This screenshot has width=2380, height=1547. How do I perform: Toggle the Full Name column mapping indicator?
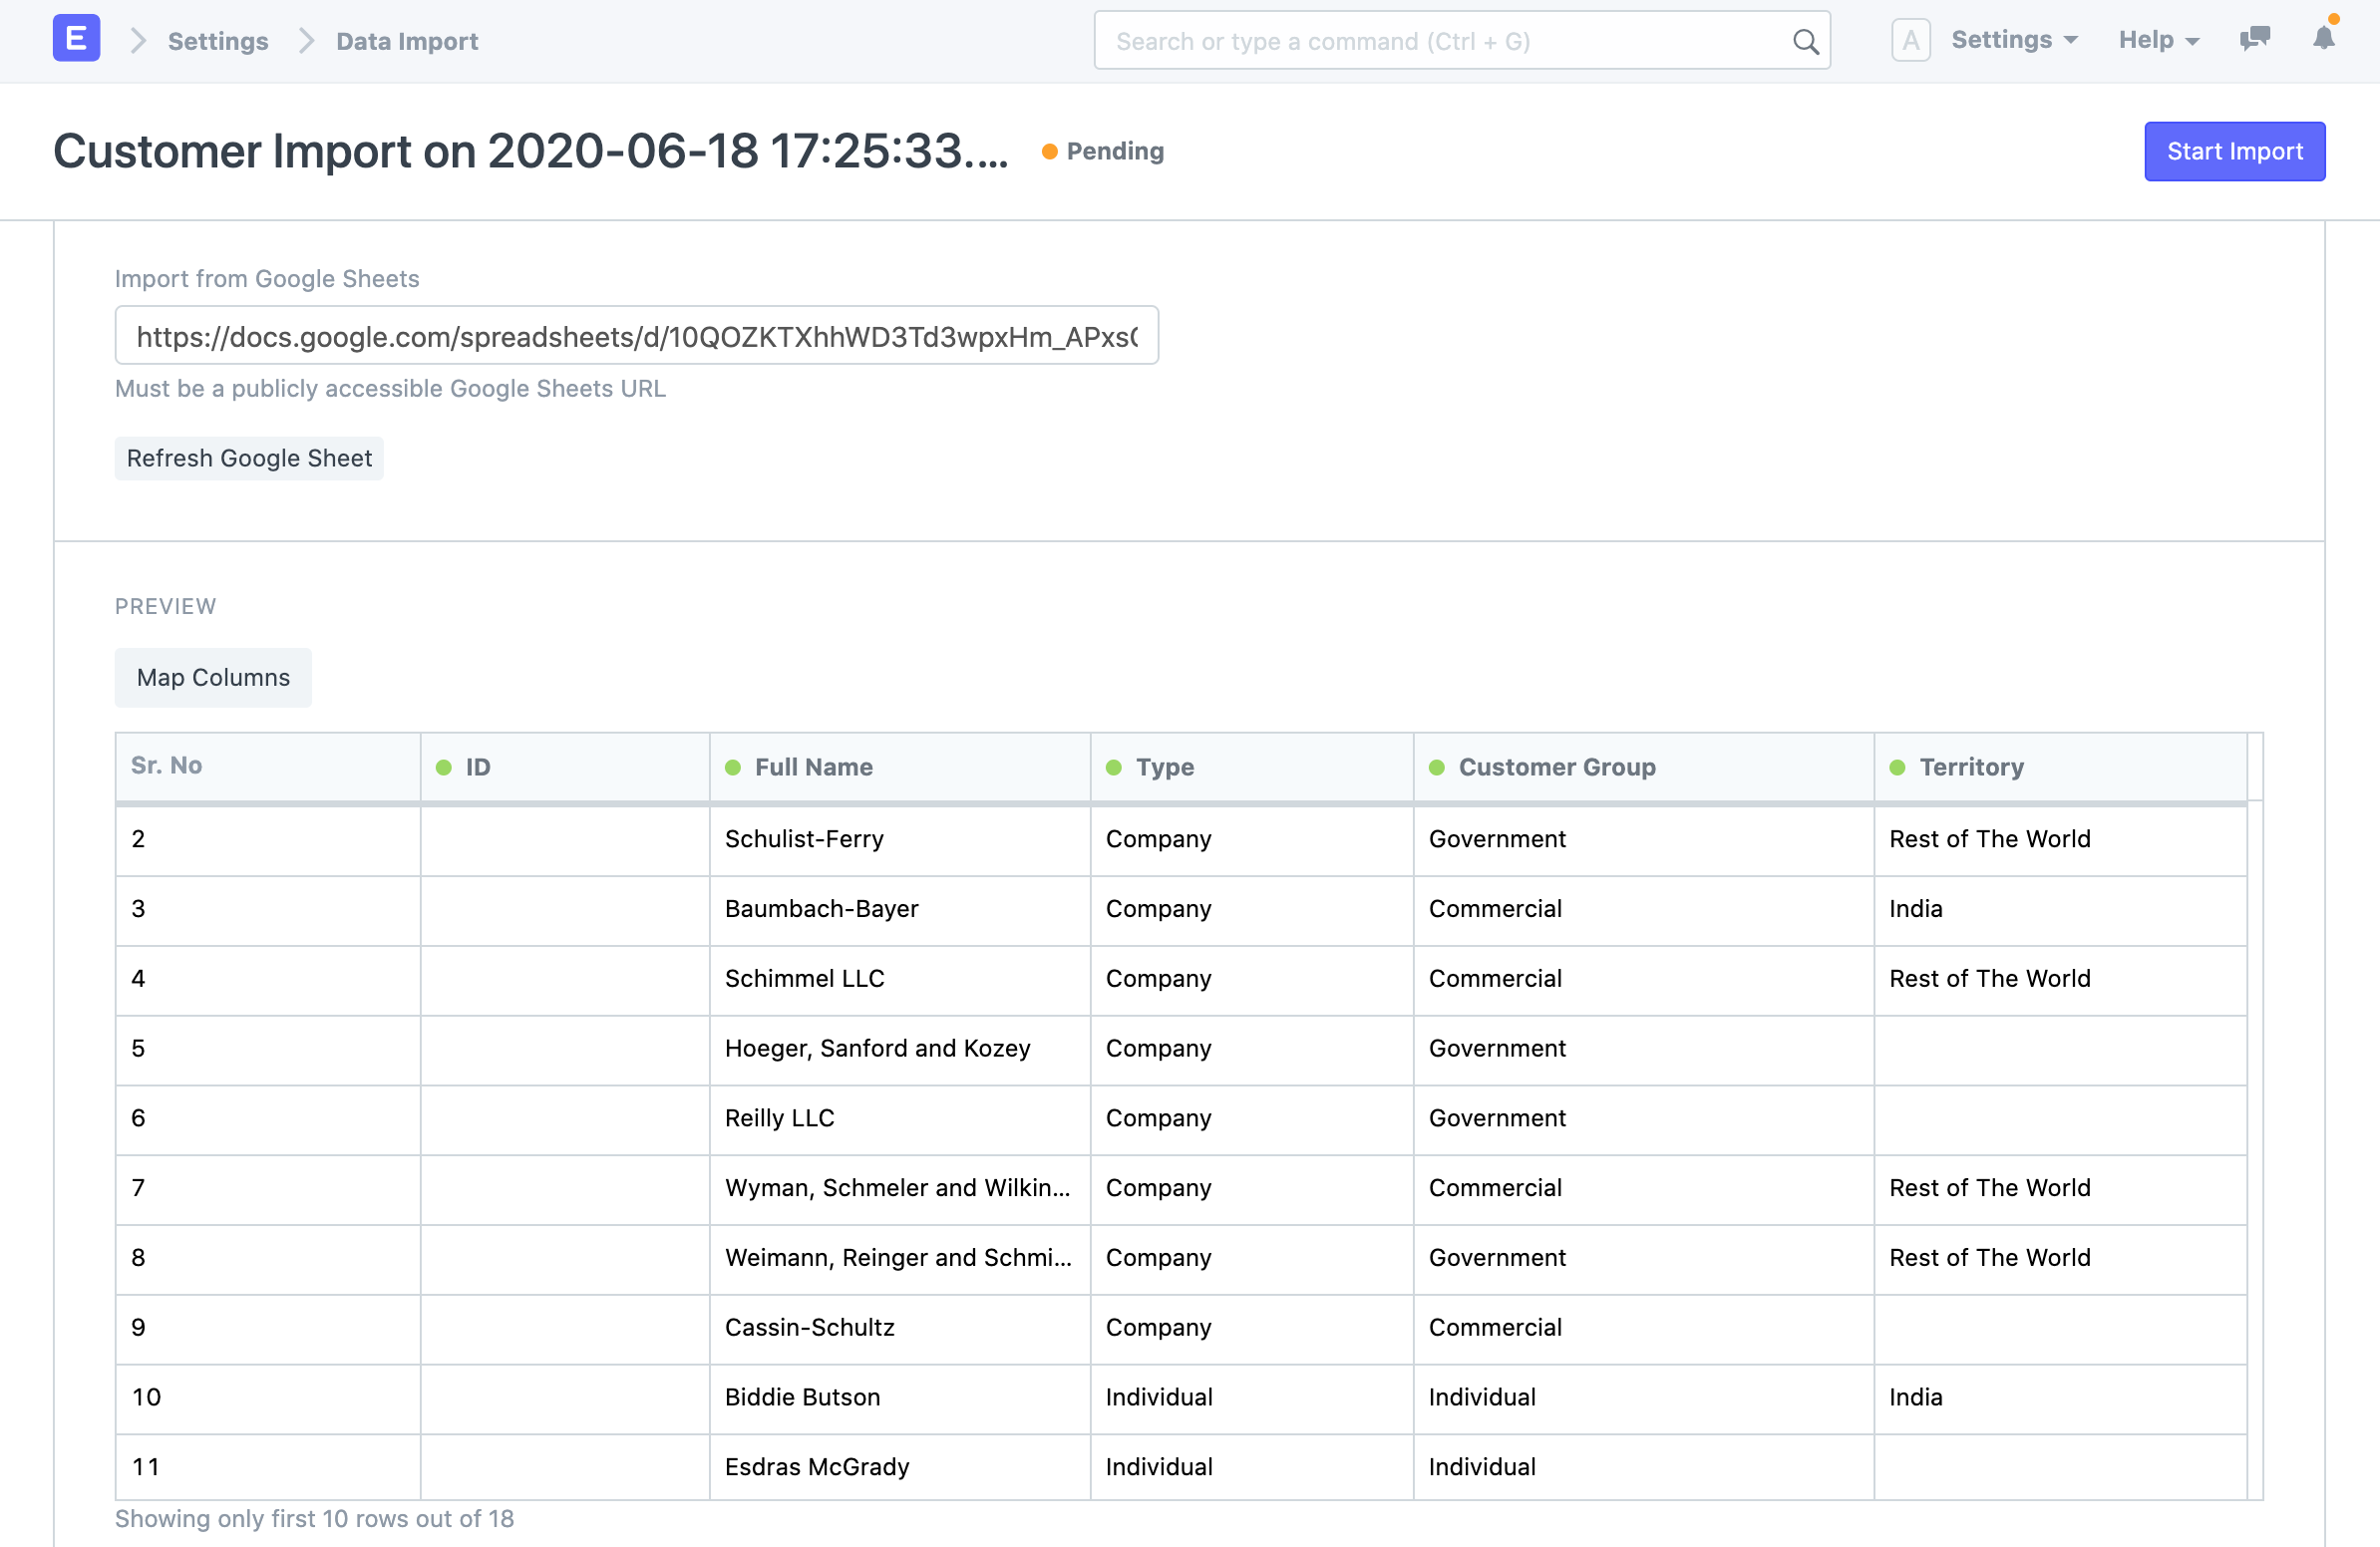click(733, 767)
